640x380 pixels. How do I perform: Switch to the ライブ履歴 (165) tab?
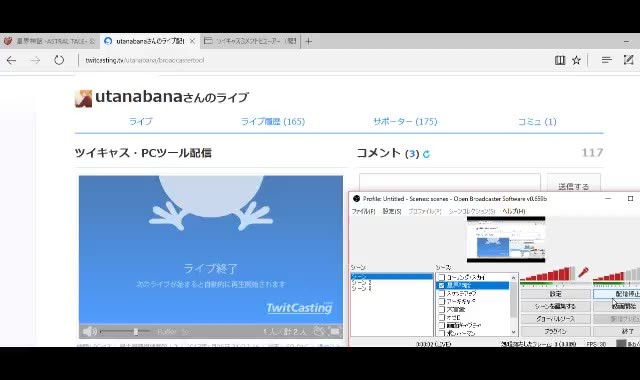pos(273,122)
